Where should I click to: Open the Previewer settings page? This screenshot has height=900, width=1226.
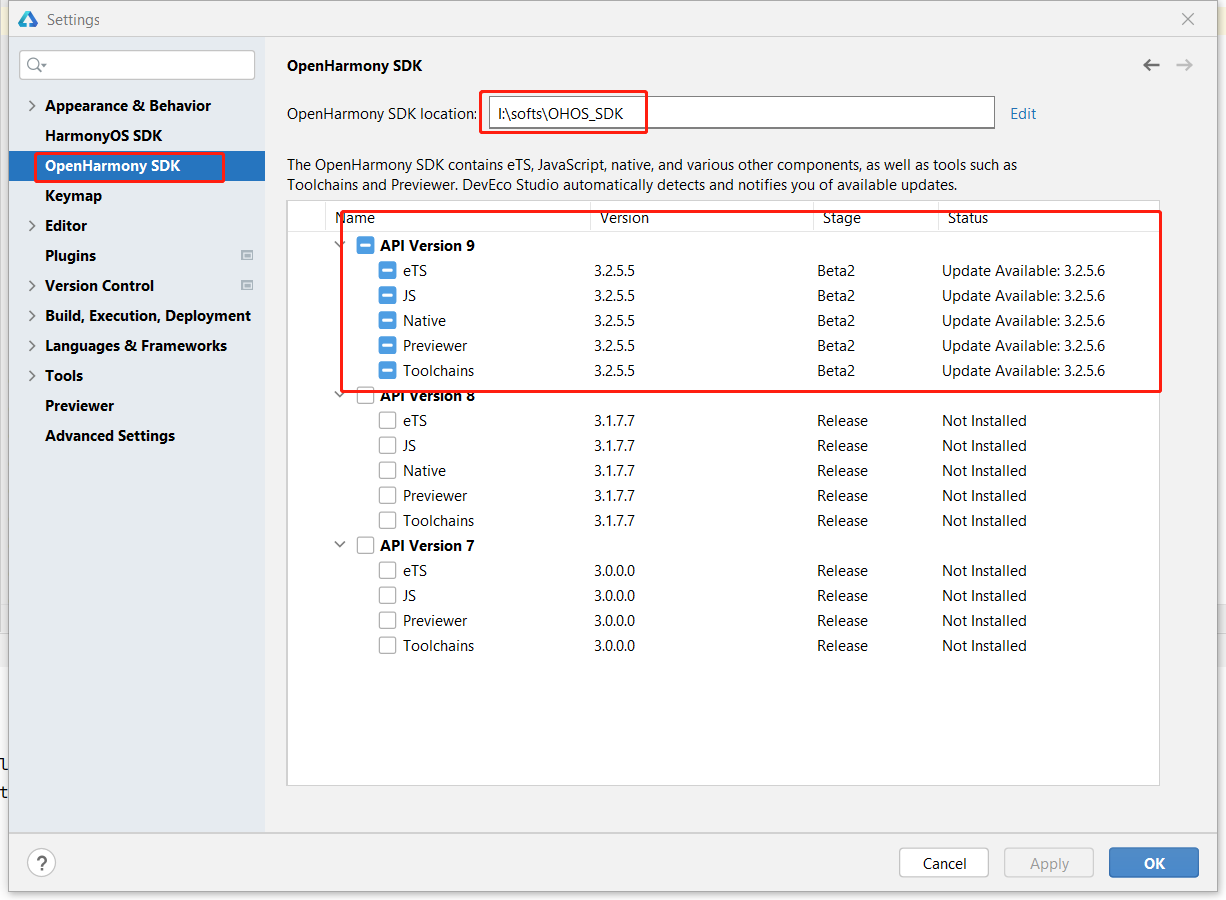[x=79, y=405]
